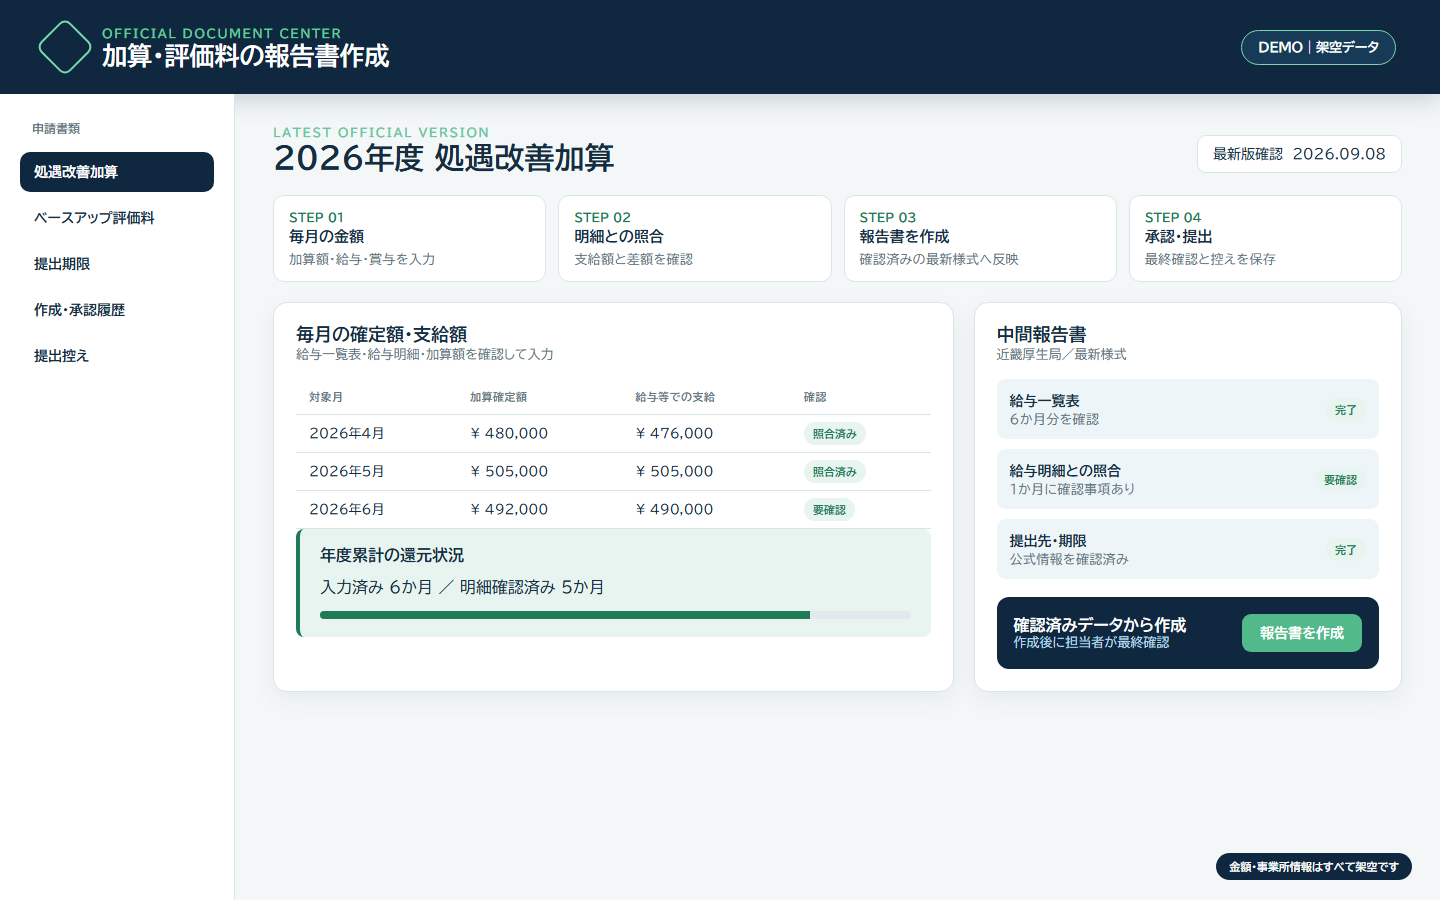Click 2026年6月 row label
Viewport: 1440px width, 900px height.
point(347,509)
